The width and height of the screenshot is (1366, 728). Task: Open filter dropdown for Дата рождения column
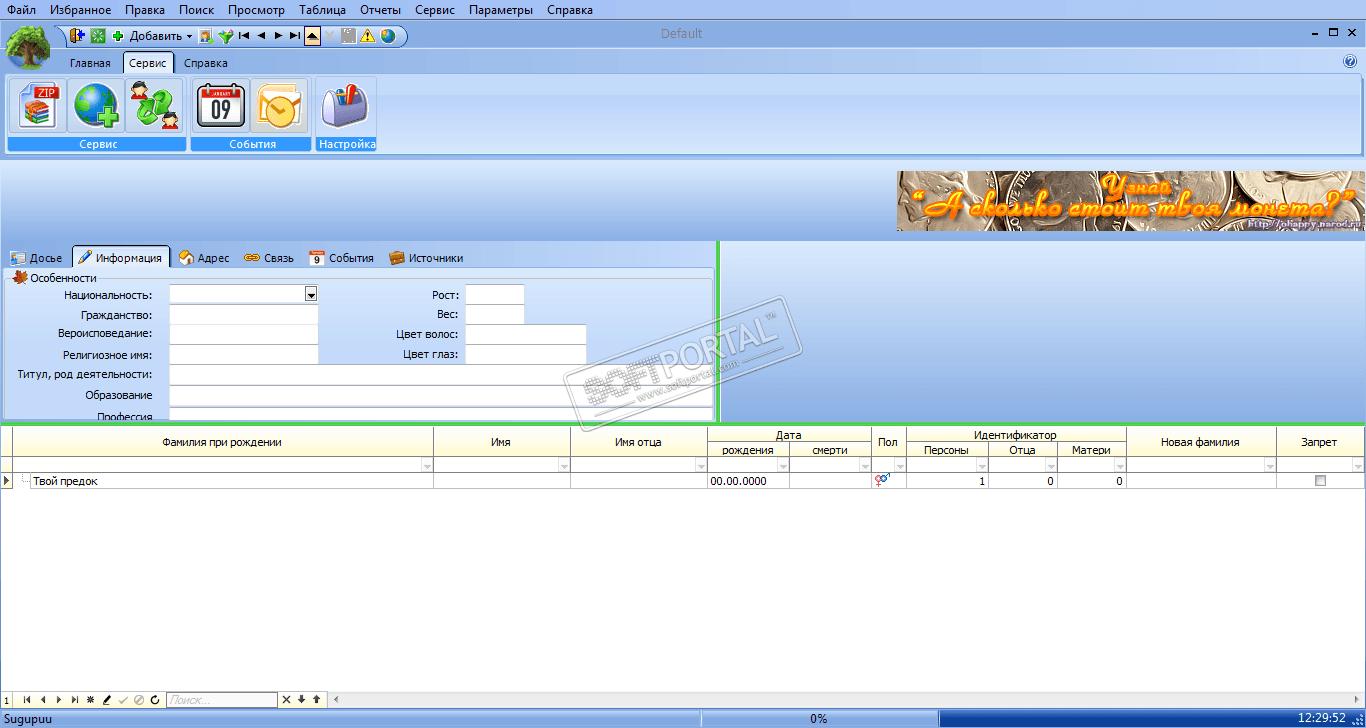pos(783,466)
